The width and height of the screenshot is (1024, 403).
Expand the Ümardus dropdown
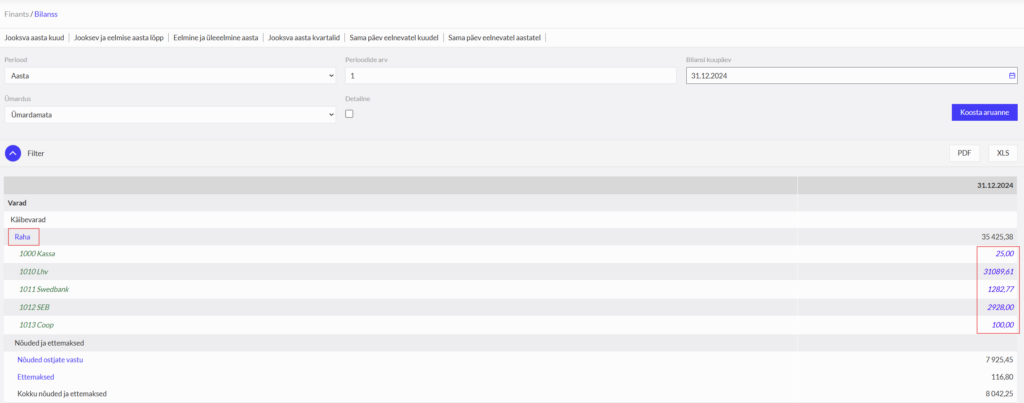pos(169,114)
